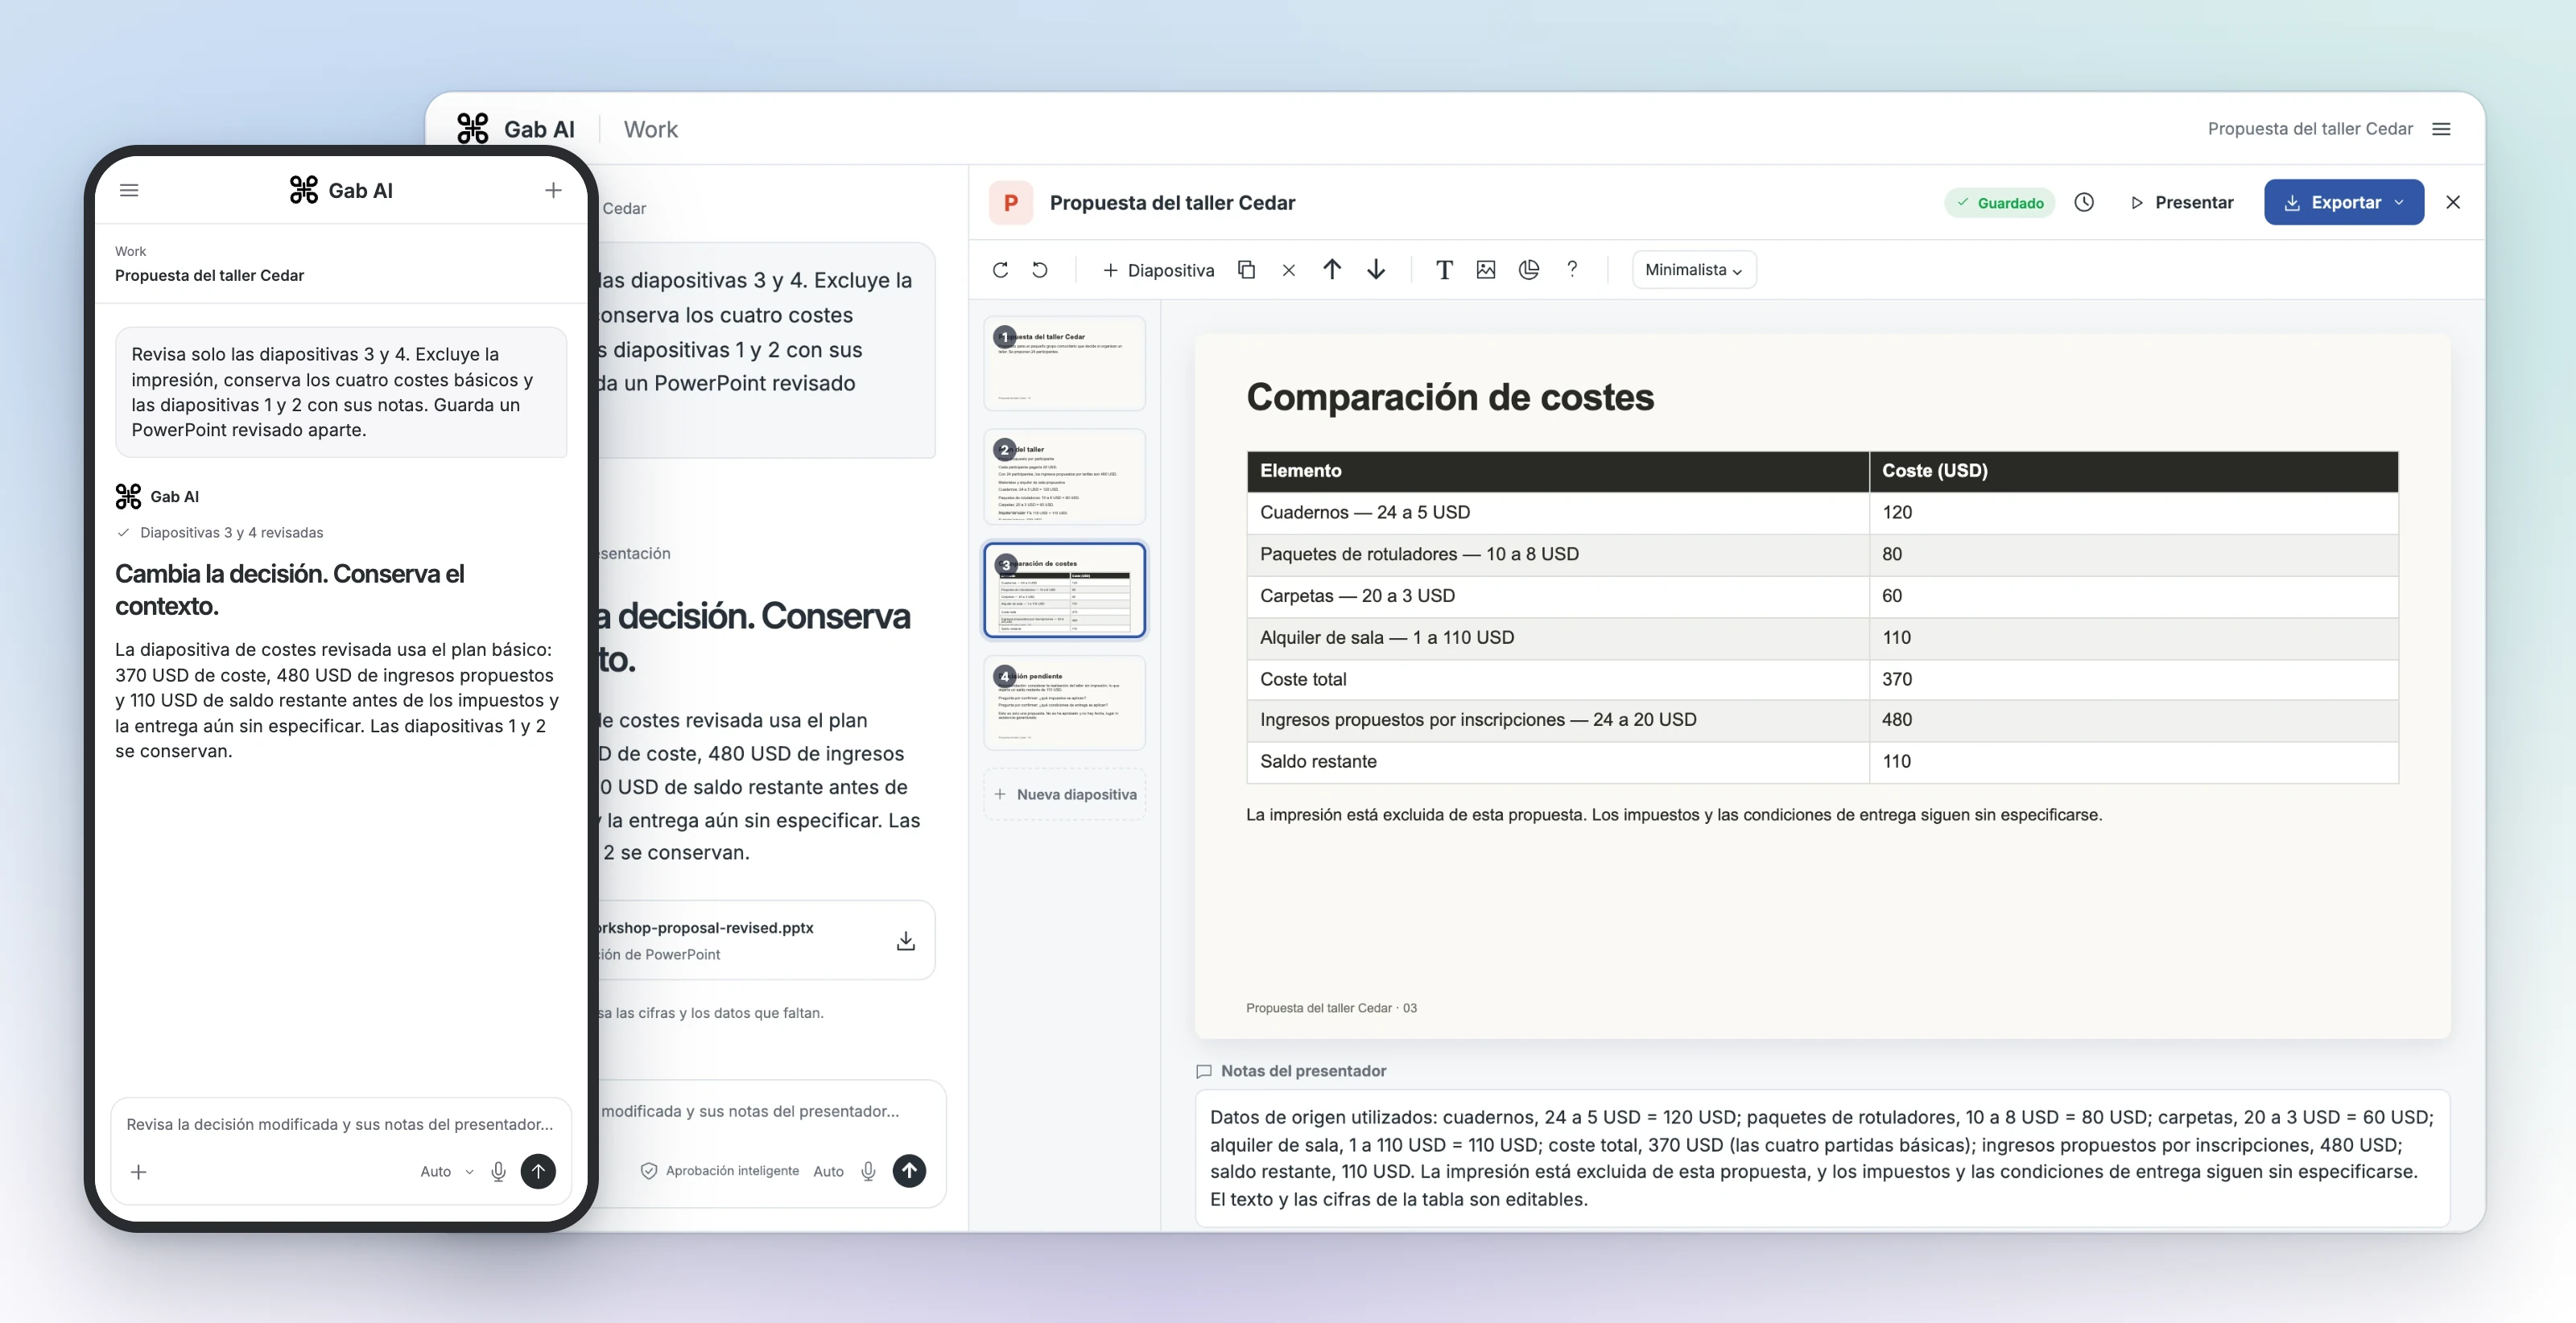Click the microphone icon in desktop composer
This screenshot has height=1323, width=2576.
pyautogui.click(x=868, y=1171)
